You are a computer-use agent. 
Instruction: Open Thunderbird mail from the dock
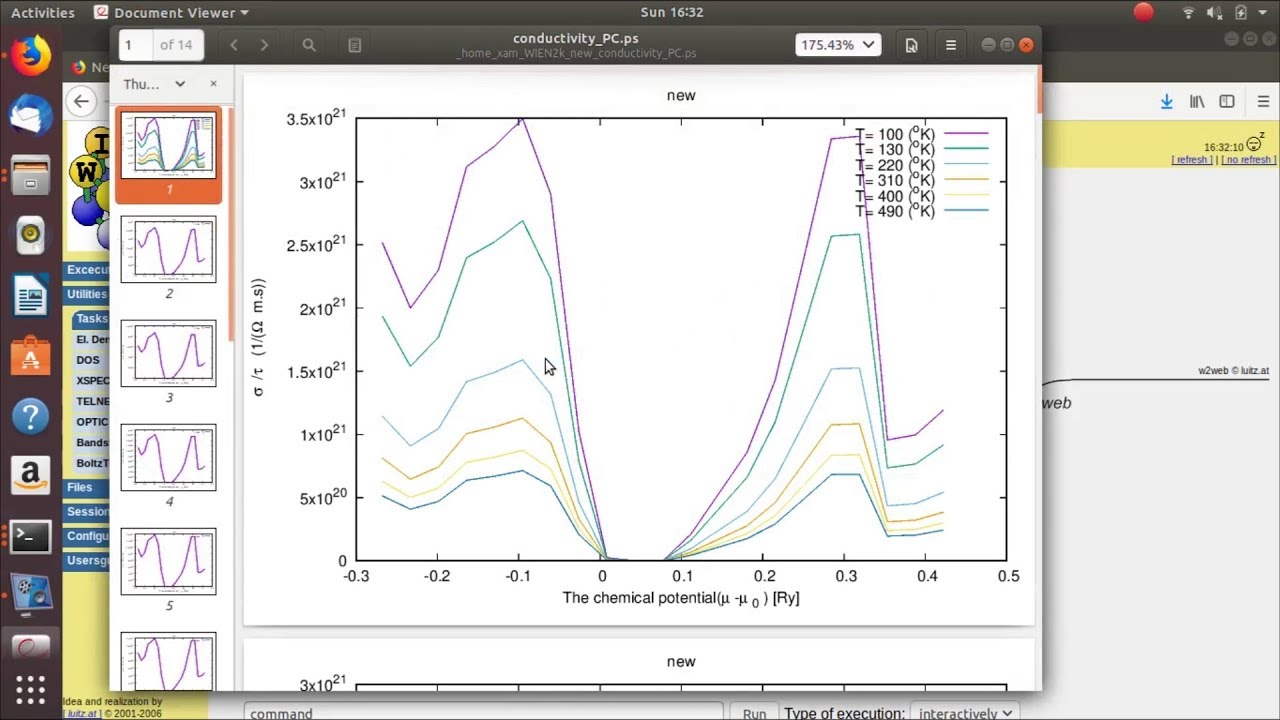[30, 115]
